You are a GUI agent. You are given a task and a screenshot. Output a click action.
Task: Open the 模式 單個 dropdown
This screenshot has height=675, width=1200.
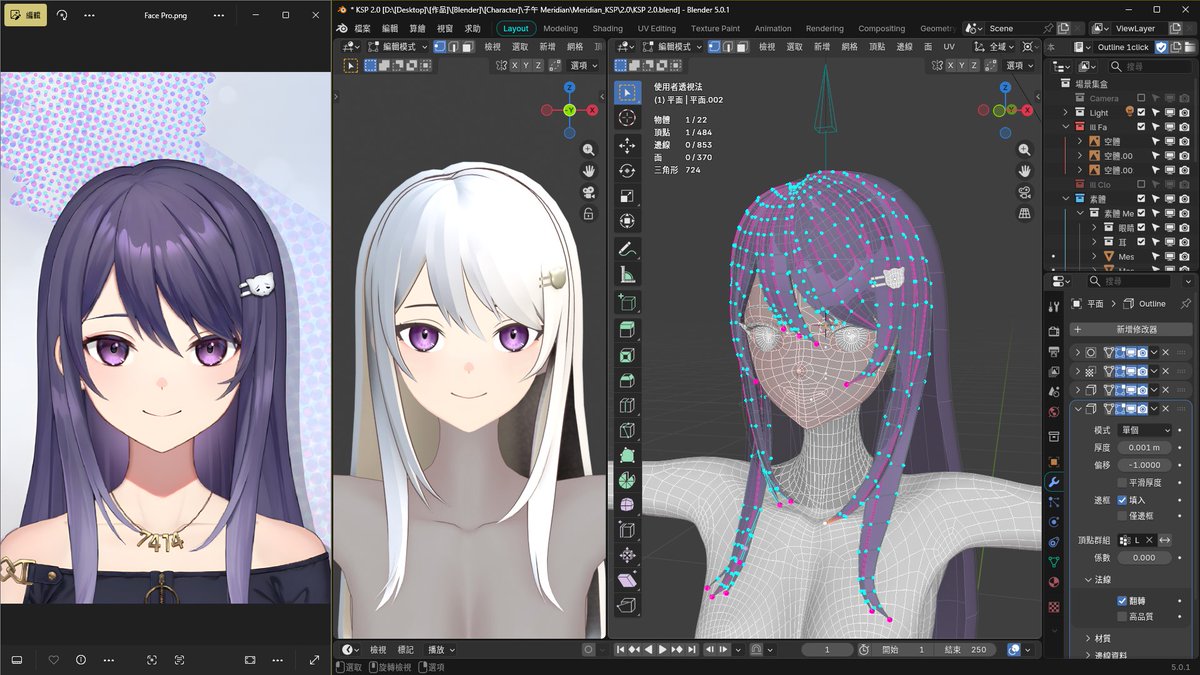tap(1144, 430)
